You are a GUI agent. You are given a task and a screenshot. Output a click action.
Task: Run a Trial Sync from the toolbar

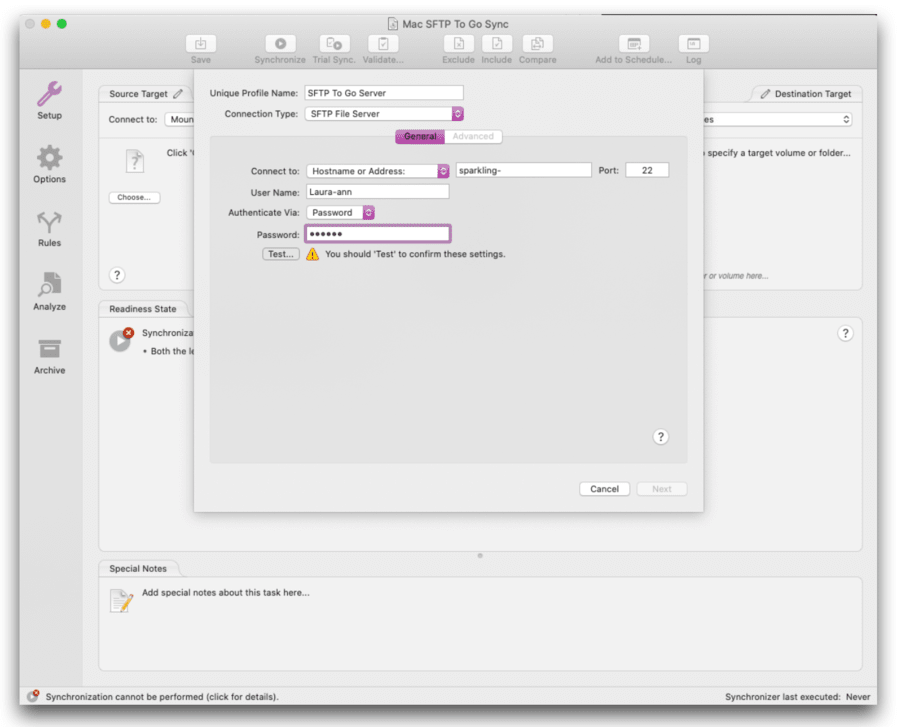(334, 45)
